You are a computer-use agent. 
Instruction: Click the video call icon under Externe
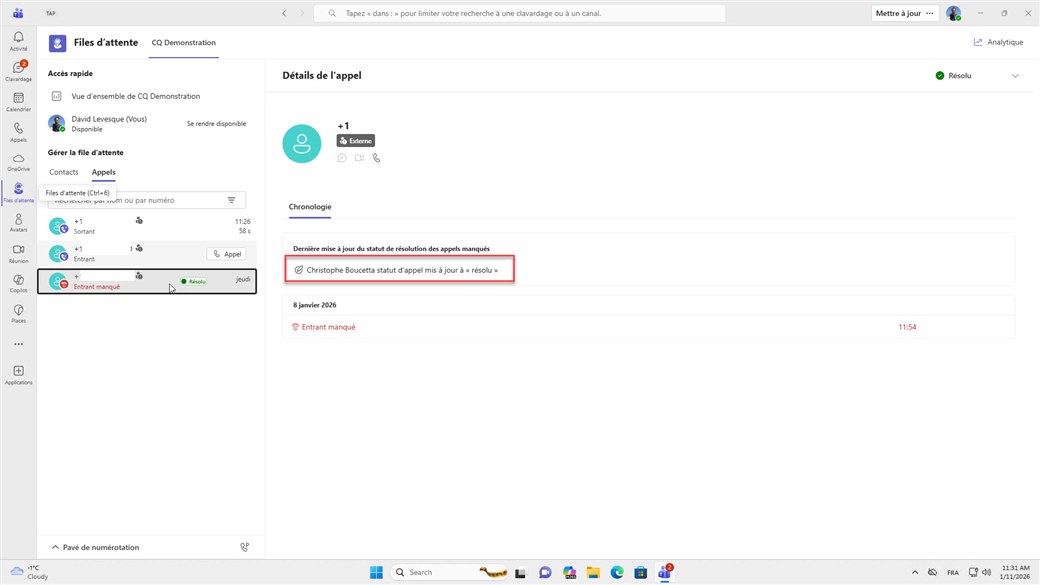[359, 158]
